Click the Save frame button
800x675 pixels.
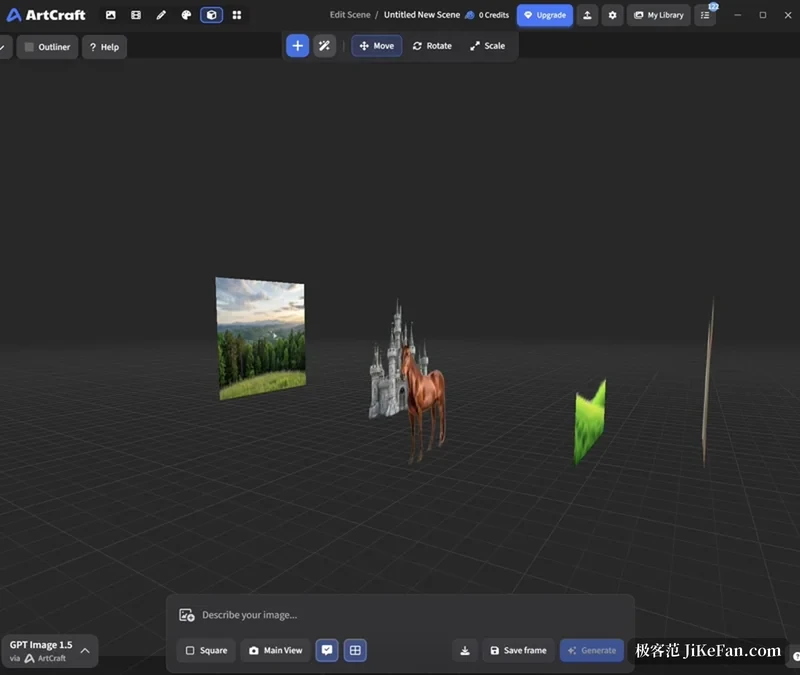coord(518,651)
